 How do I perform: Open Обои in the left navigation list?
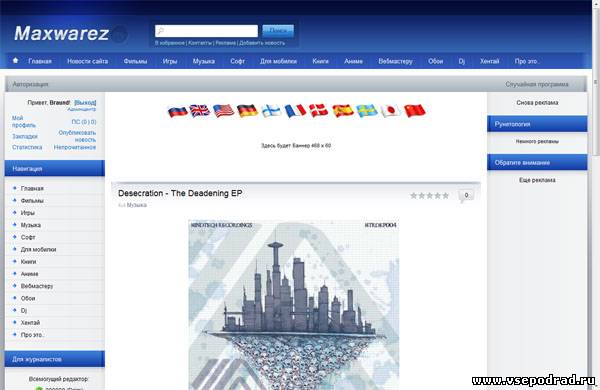coord(28,298)
